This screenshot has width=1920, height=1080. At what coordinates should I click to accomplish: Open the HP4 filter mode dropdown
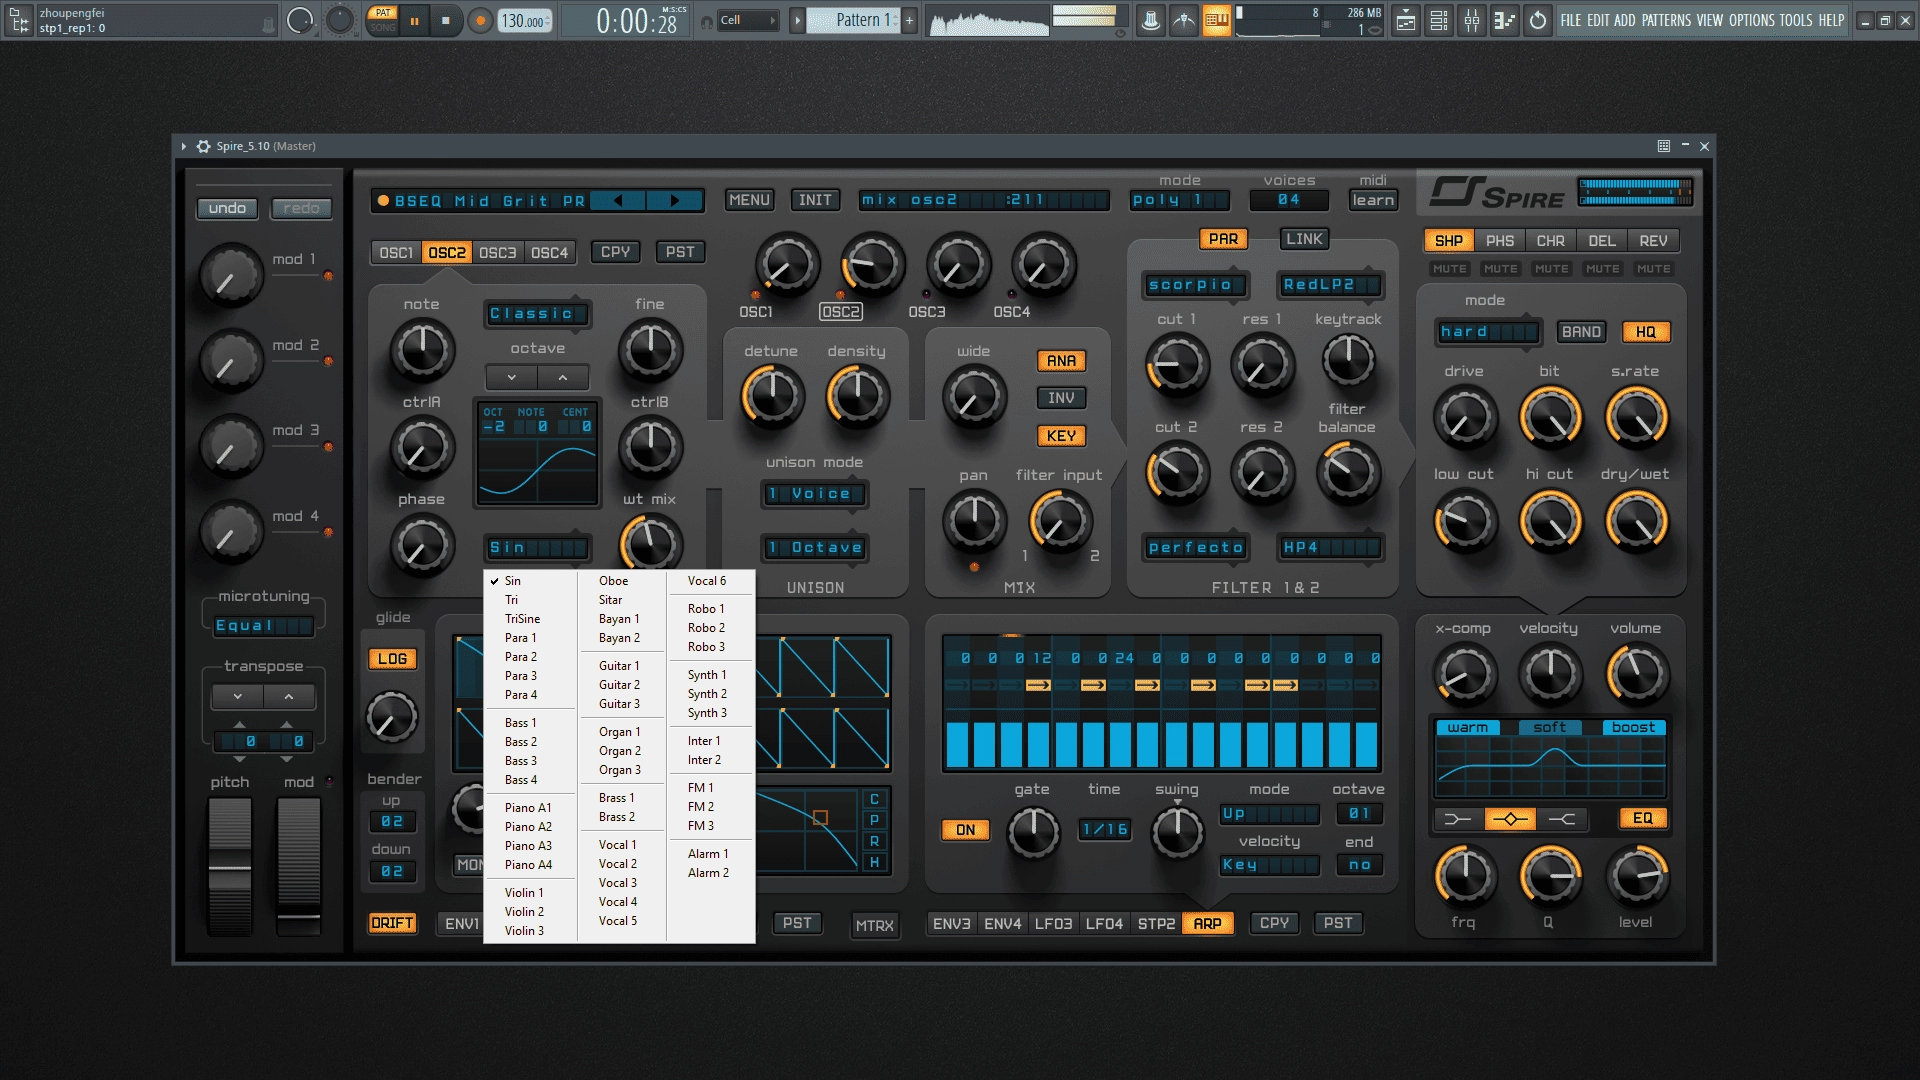(x=1330, y=548)
